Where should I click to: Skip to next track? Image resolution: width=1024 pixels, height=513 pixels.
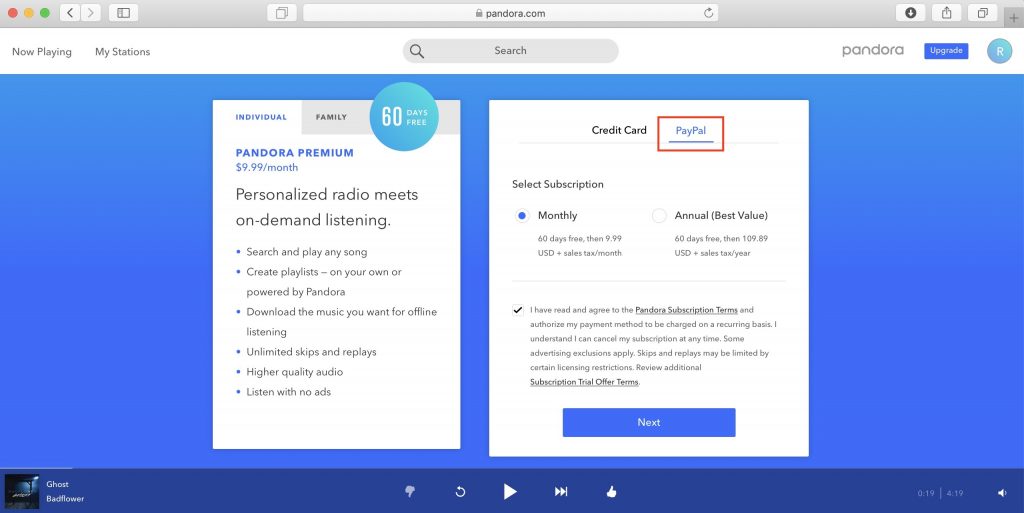561,491
